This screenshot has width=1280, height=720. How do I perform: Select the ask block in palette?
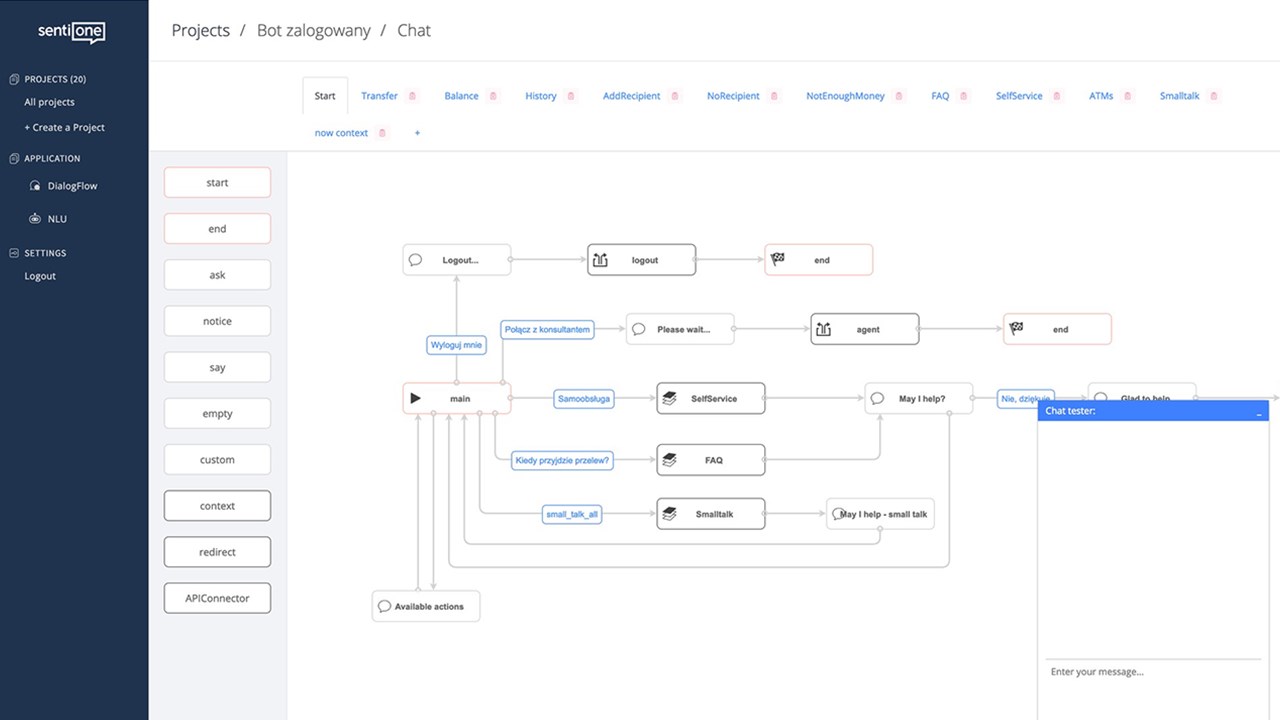point(217,275)
